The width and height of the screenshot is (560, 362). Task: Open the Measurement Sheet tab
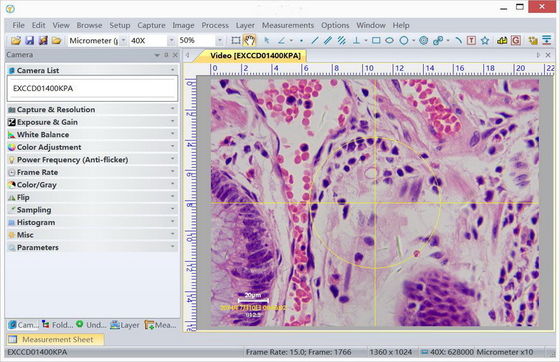point(55,339)
